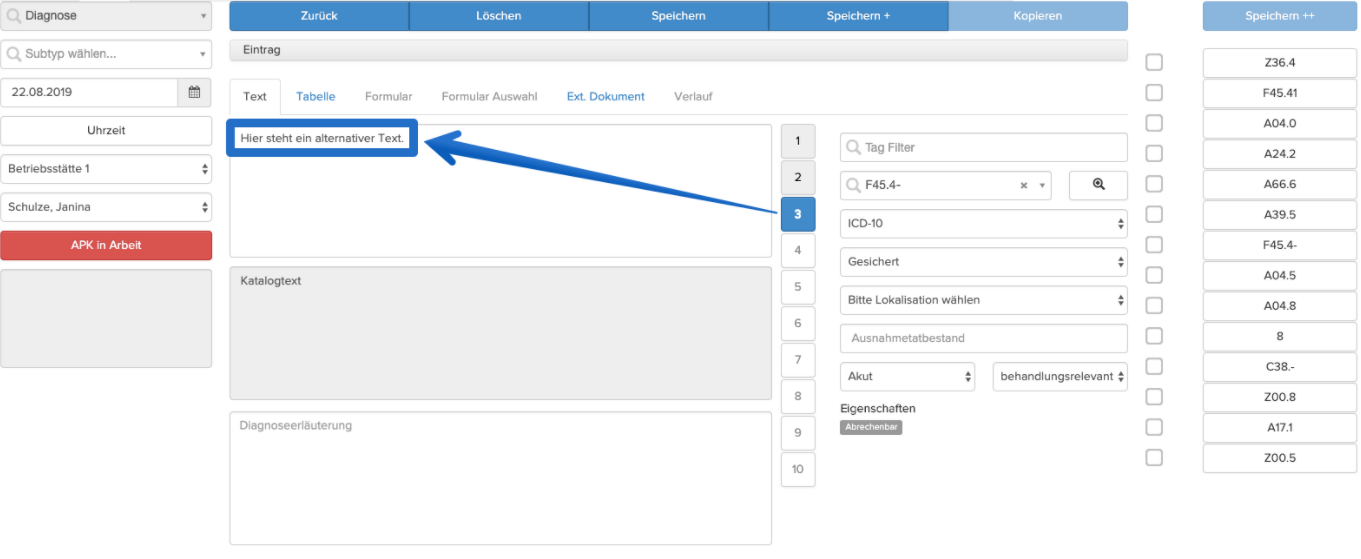Click the Diagnoseerläuterung text area
Image resolution: width=1361 pixels, height=559 pixels.
(x=501, y=478)
